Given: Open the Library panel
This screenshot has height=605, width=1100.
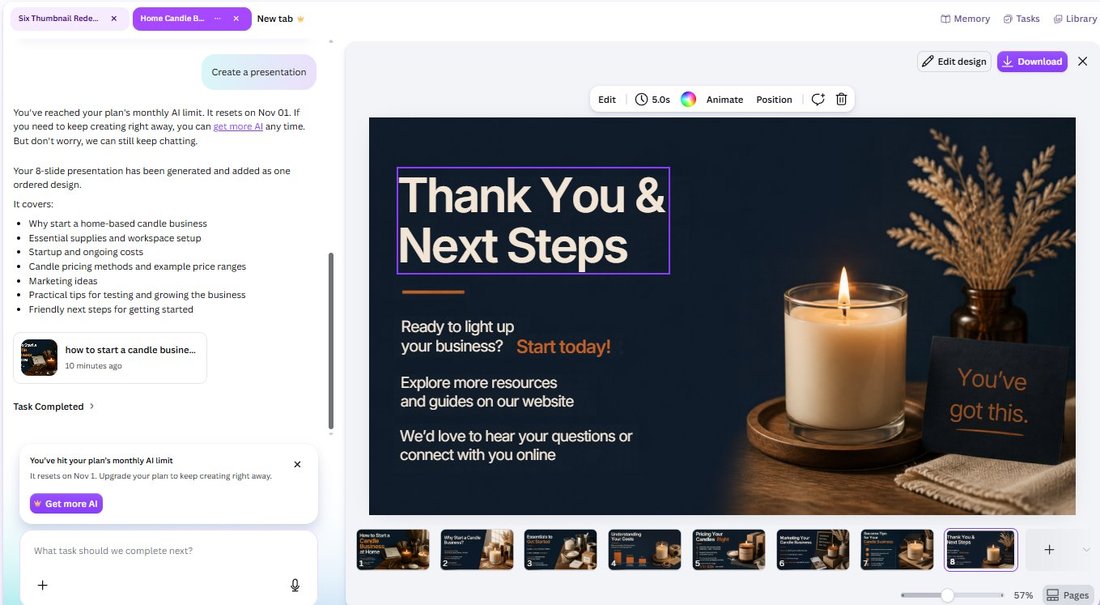Looking at the screenshot, I should coord(1075,19).
